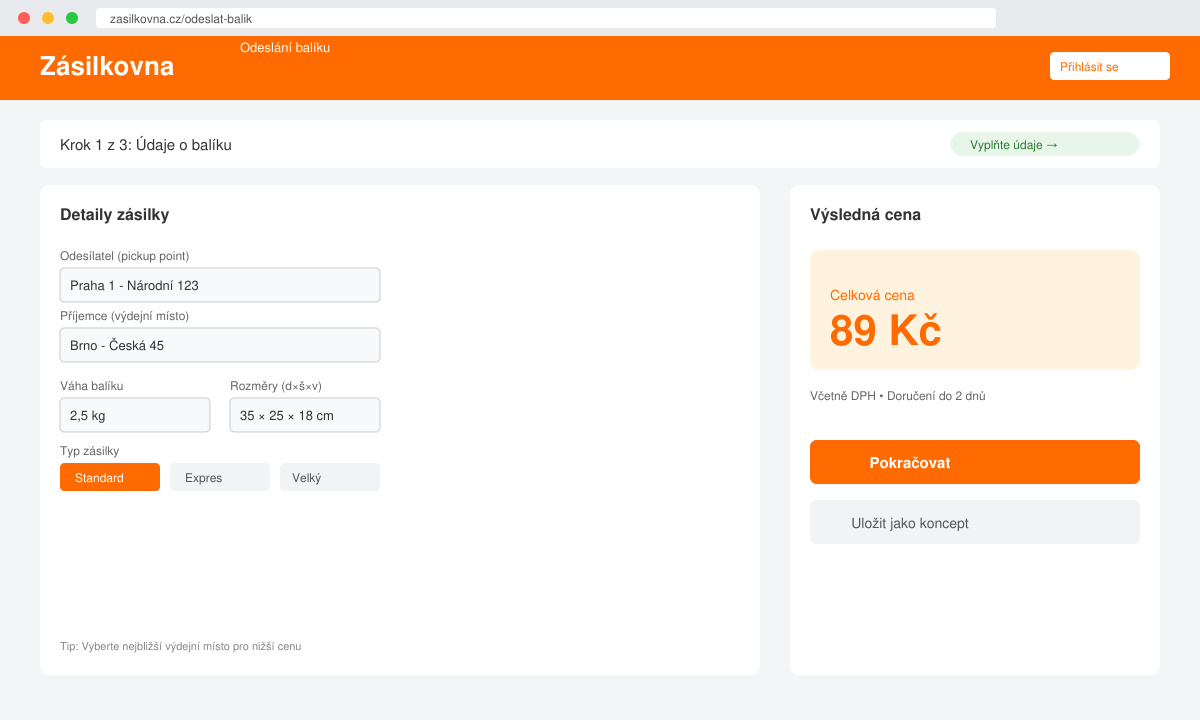Screen dimensions: 1200x720
Task: Select the Expres shipment type
Action: click(220, 477)
